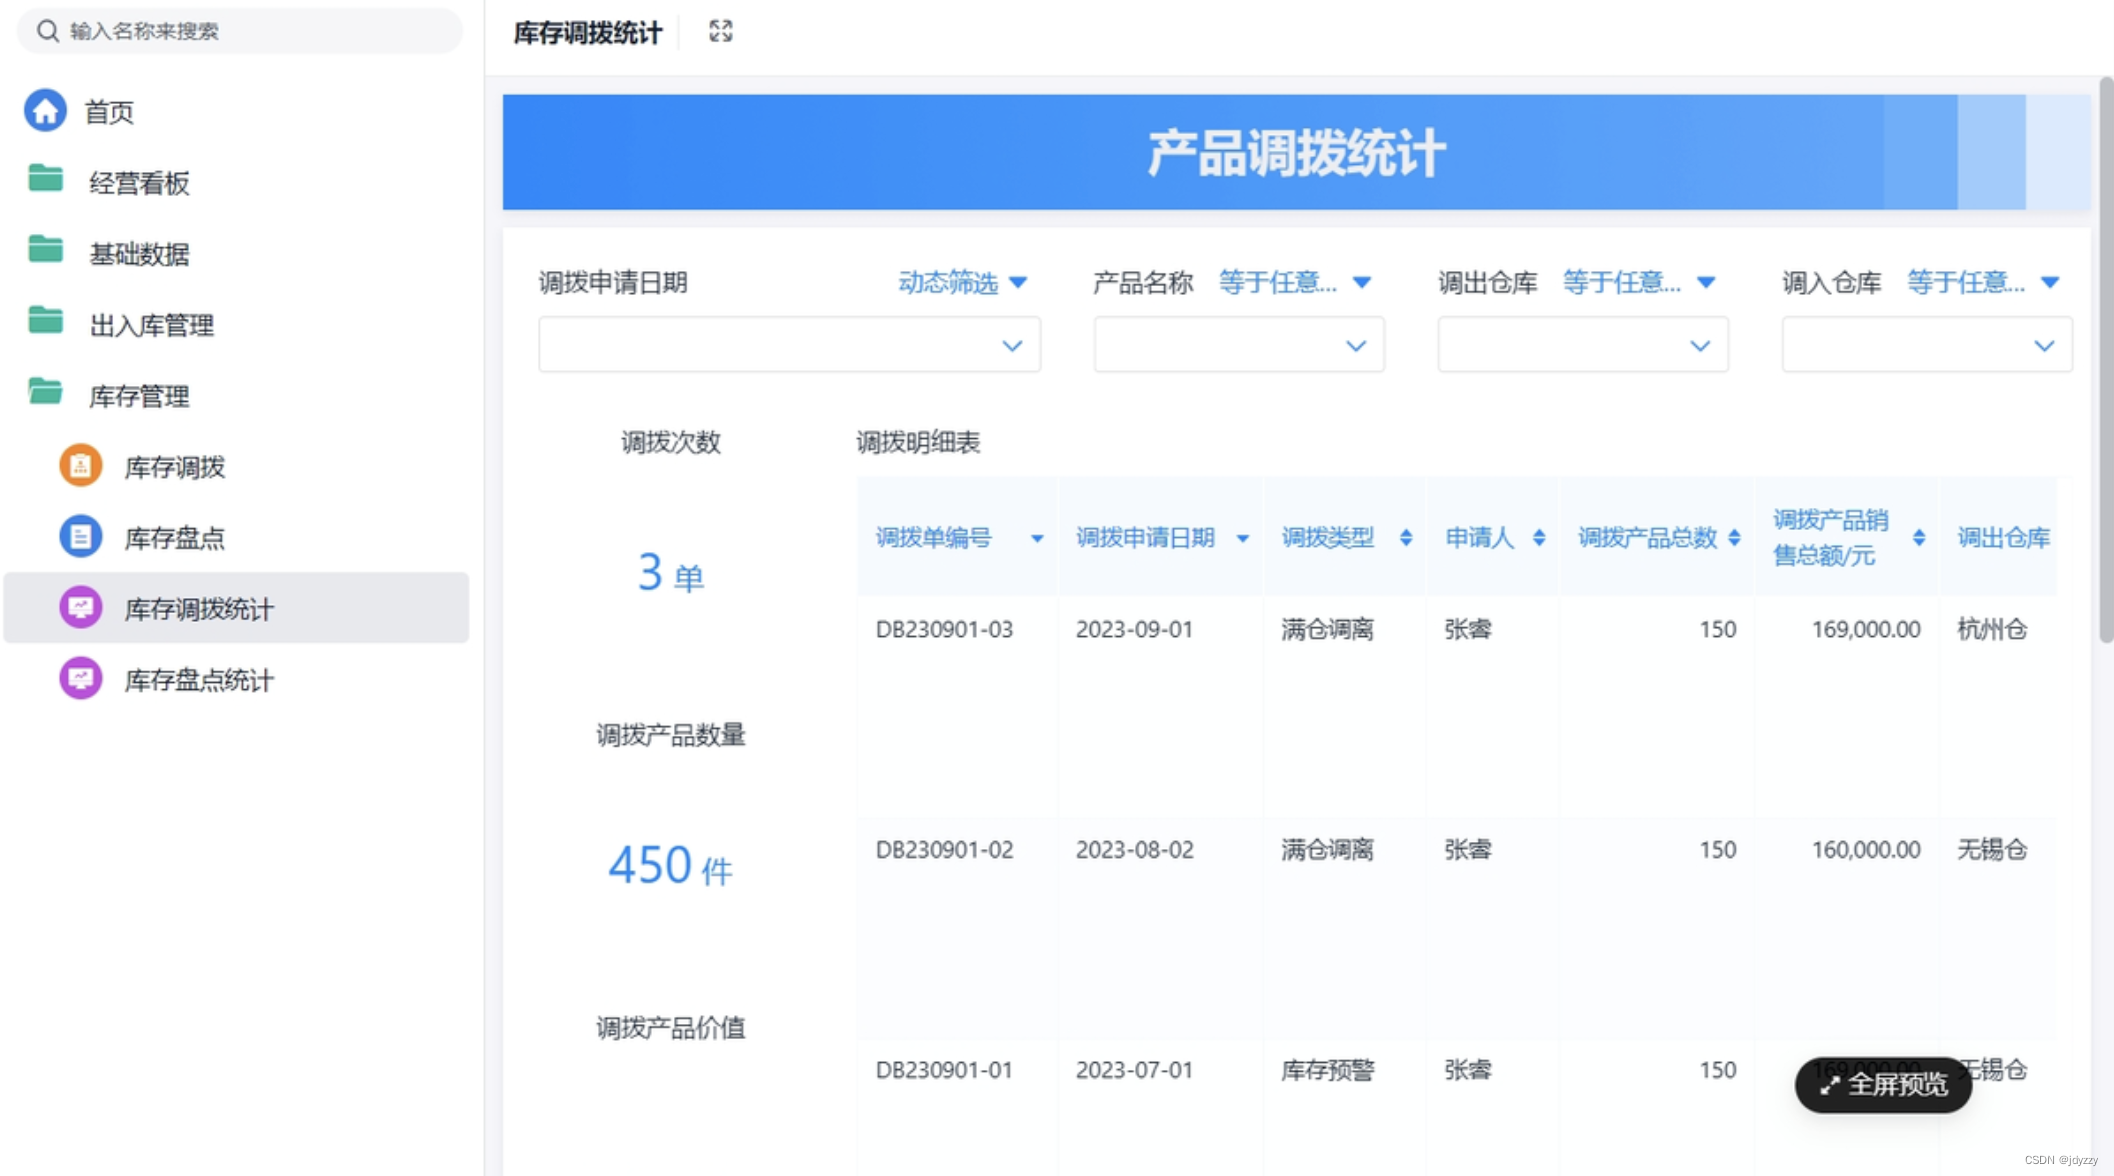The width and height of the screenshot is (2114, 1176).
Task: Open the blue 库存盘点 icon item
Action: tap(80, 537)
